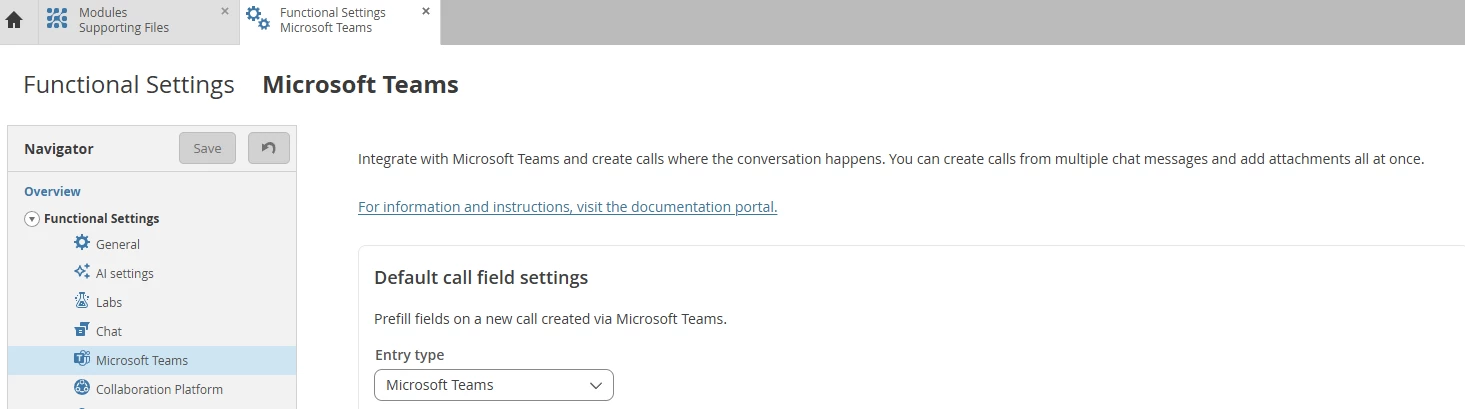Image resolution: width=1465 pixels, height=409 pixels.
Task: Click the Functional Settings gears tab icon
Action: (258, 18)
